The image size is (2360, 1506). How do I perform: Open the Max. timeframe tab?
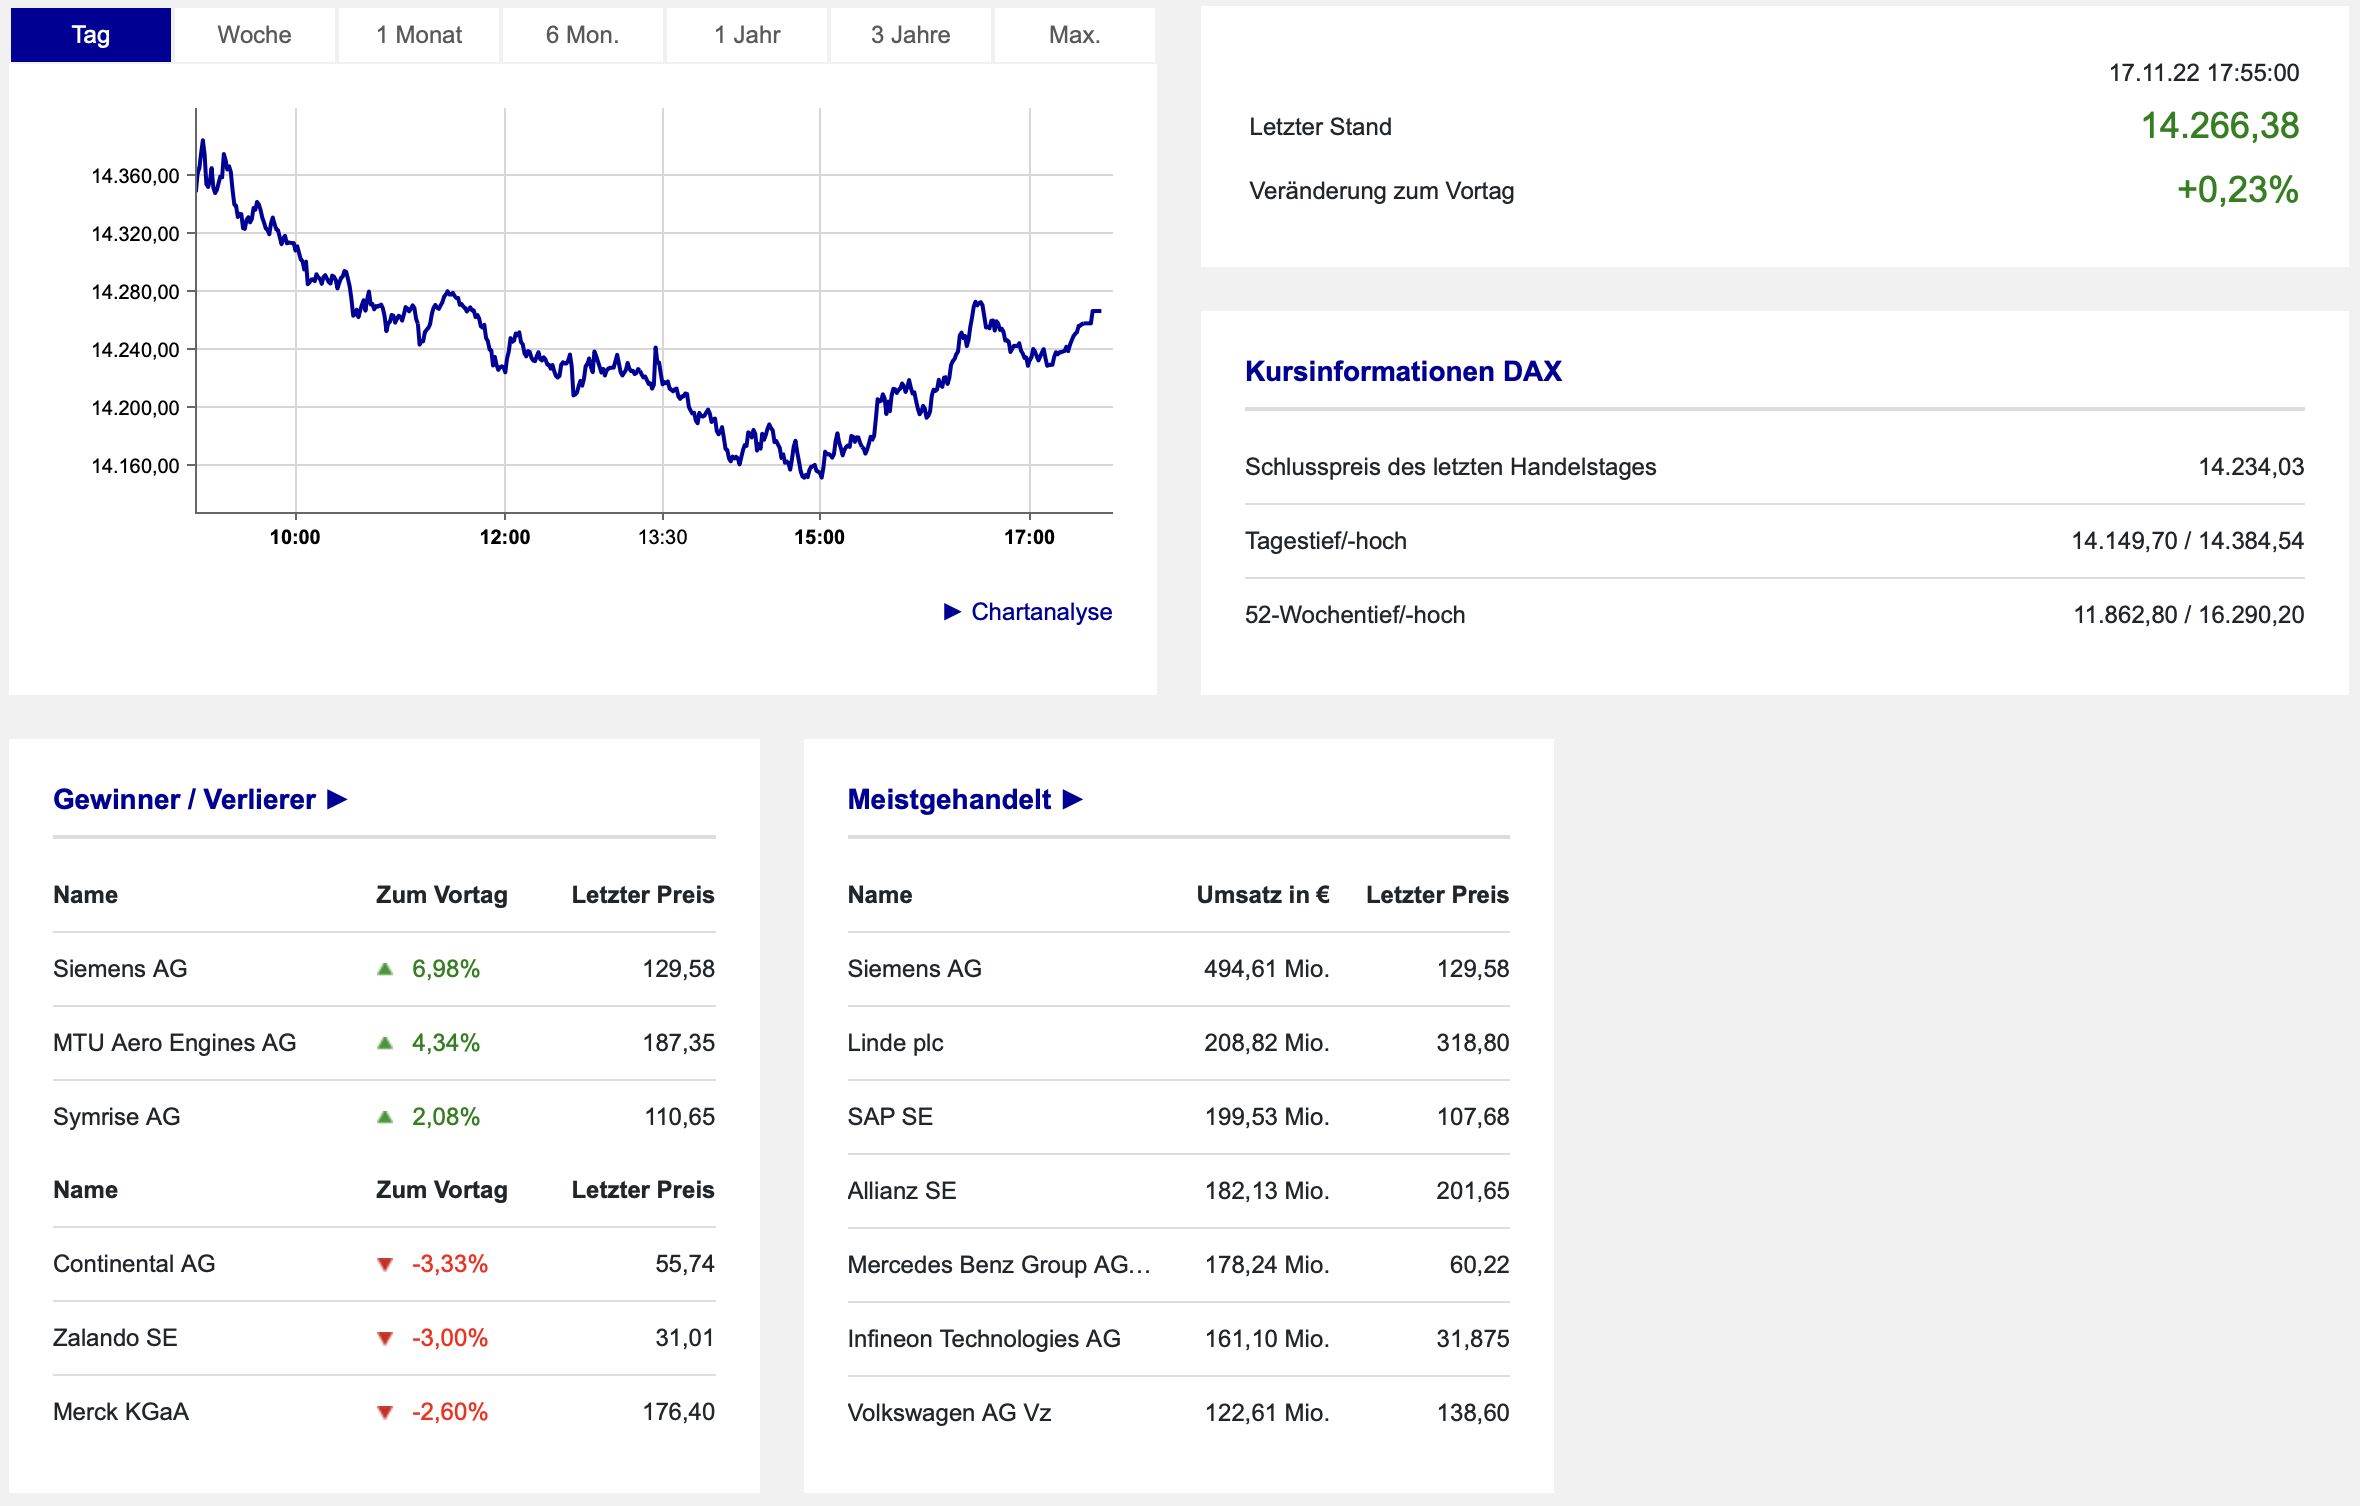click(1074, 35)
